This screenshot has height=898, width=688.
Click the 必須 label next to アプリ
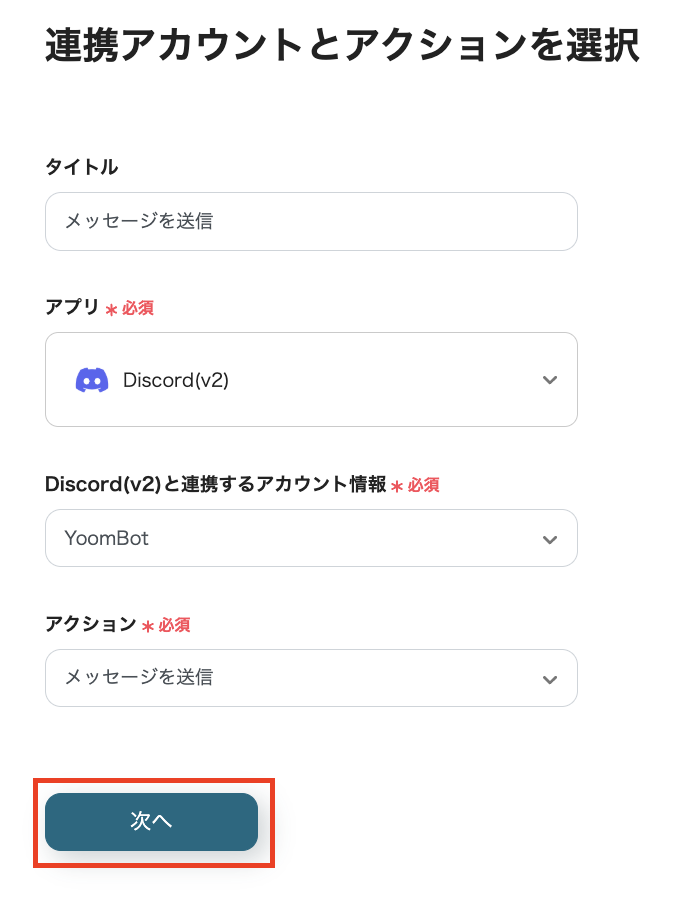(x=135, y=308)
